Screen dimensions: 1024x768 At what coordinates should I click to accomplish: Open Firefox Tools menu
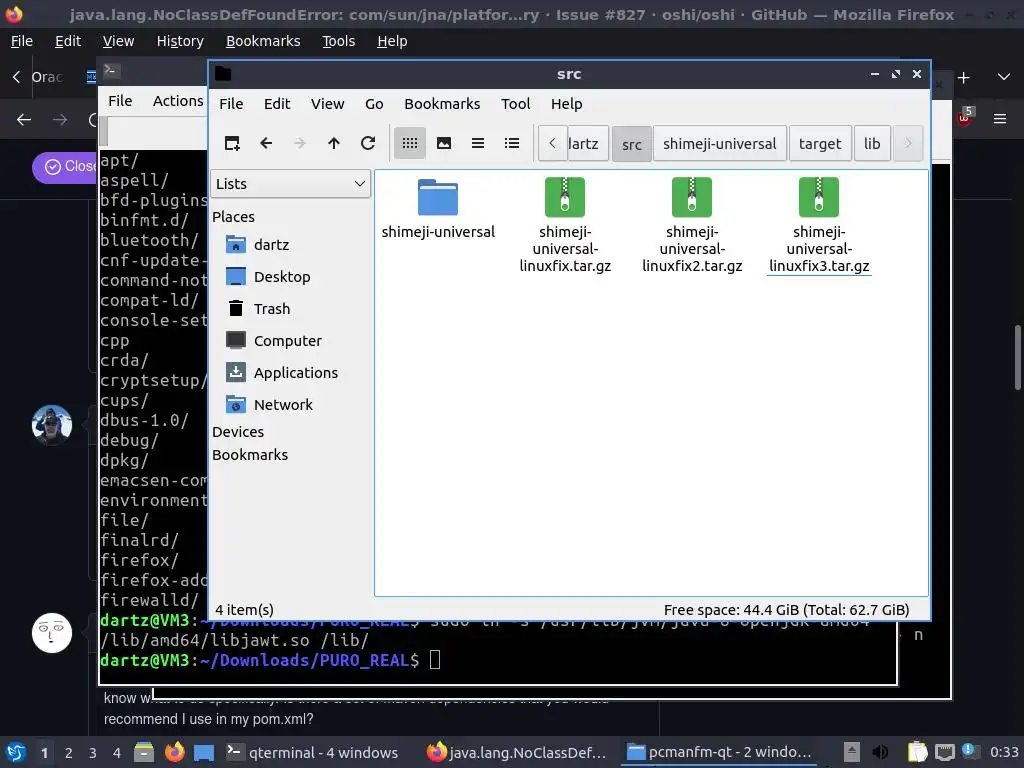pyautogui.click(x=338, y=41)
